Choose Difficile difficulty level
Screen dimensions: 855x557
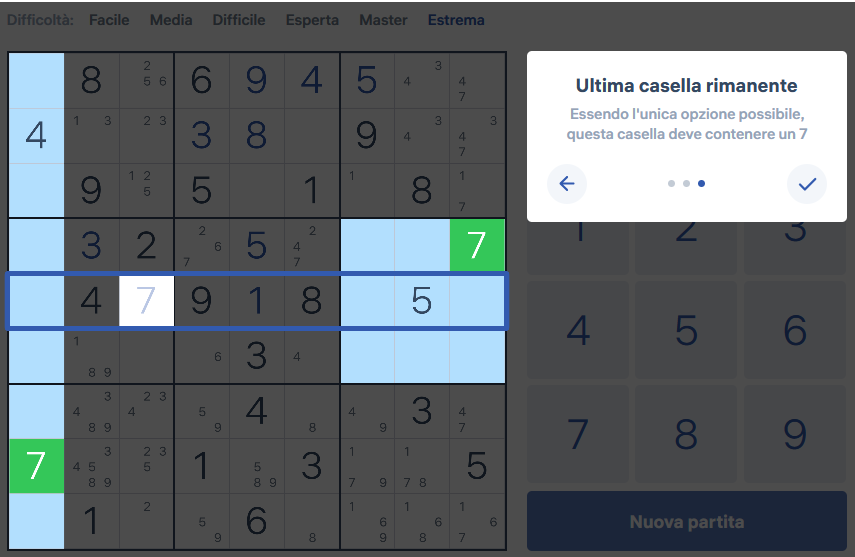tap(240, 20)
